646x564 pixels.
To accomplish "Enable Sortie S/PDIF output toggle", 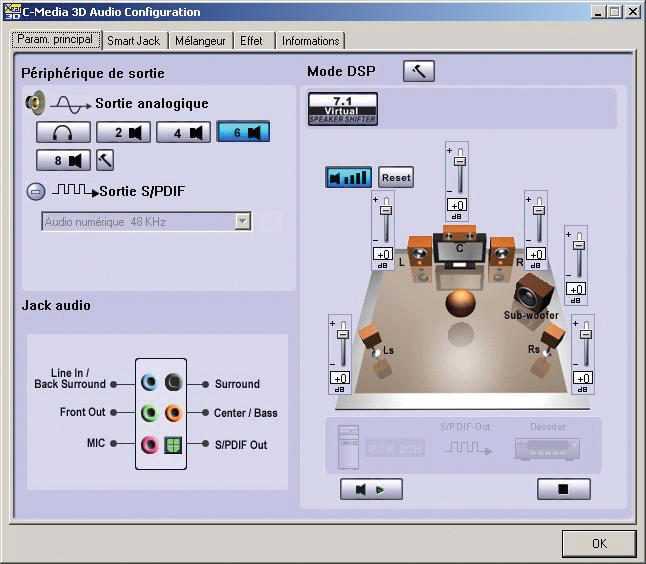I will coord(36,192).
